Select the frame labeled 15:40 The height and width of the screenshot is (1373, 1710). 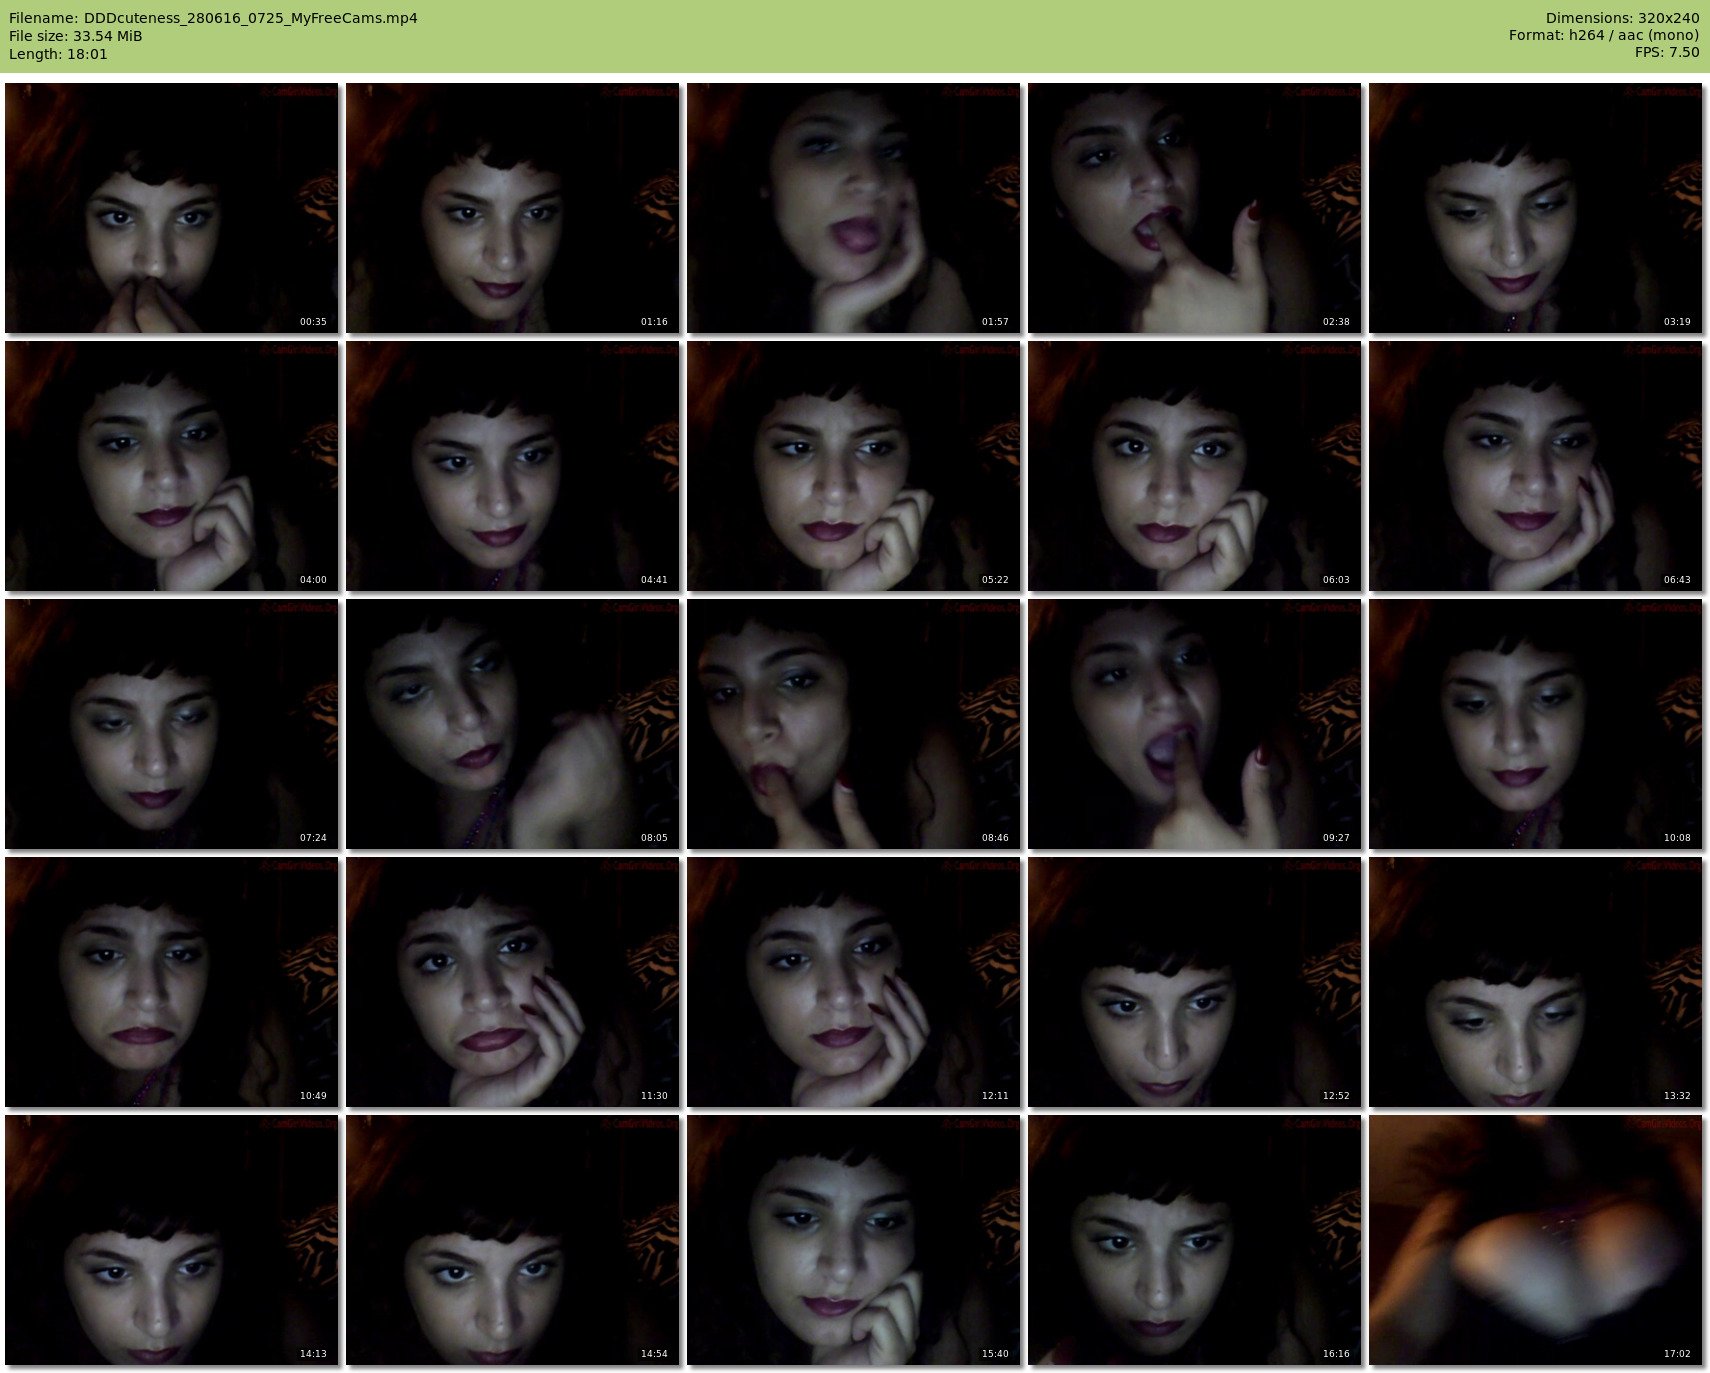(853, 1240)
